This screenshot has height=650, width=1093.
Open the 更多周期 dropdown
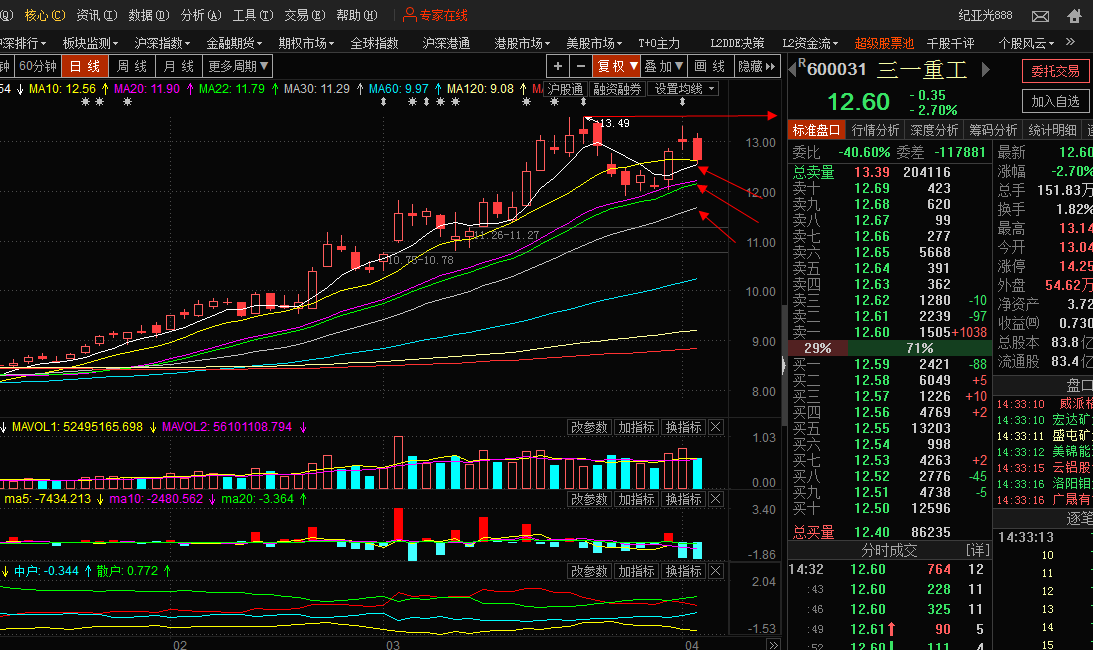238,66
